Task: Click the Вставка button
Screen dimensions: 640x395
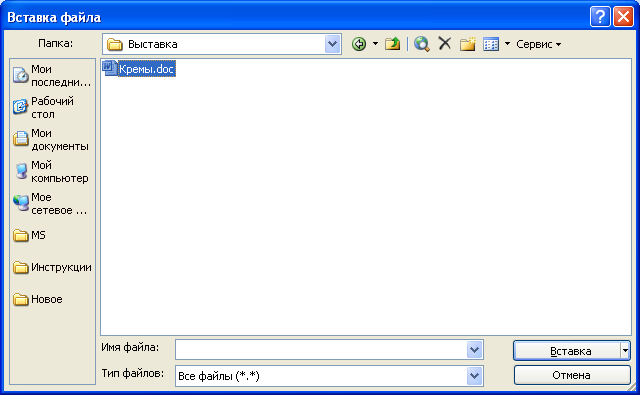Action: point(567,351)
